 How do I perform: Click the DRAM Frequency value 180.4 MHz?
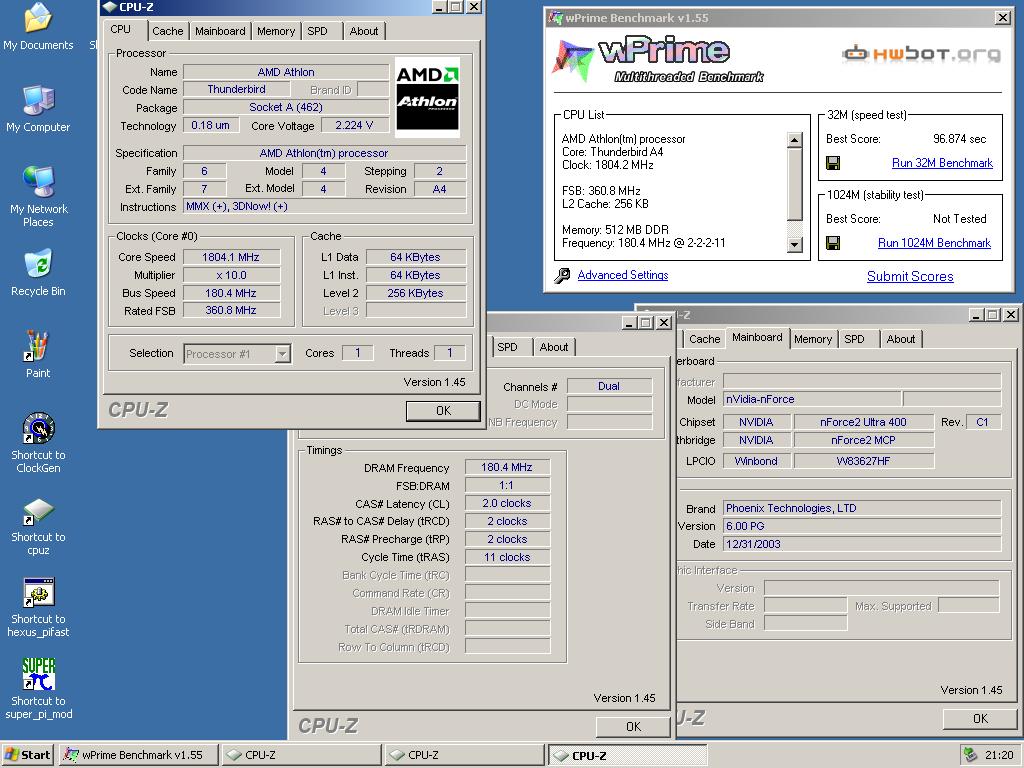(x=507, y=467)
